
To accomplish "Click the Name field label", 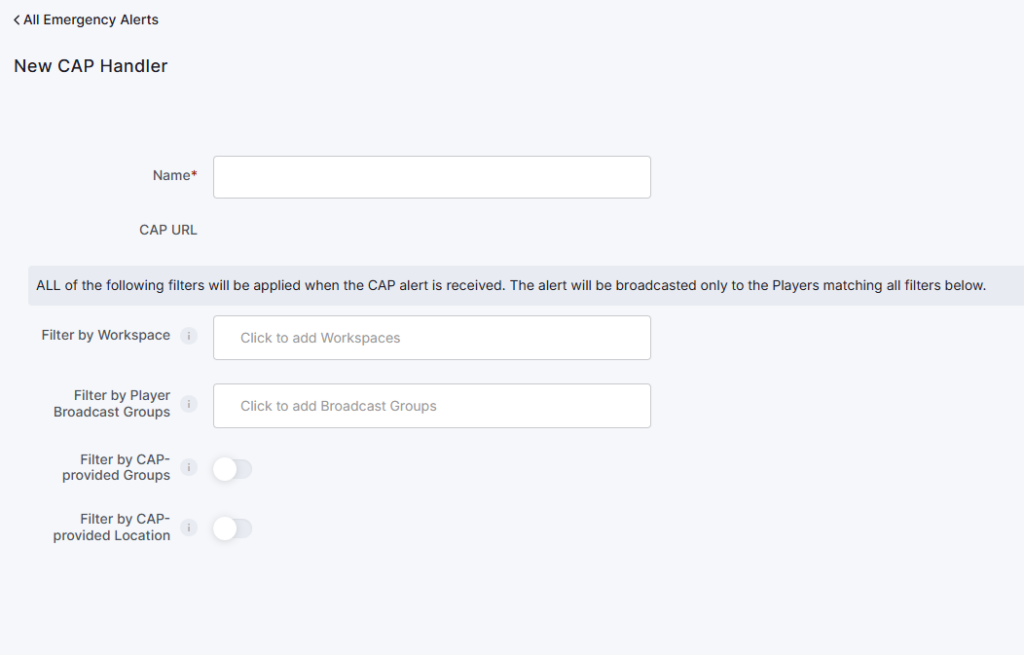I will (x=171, y=175).
